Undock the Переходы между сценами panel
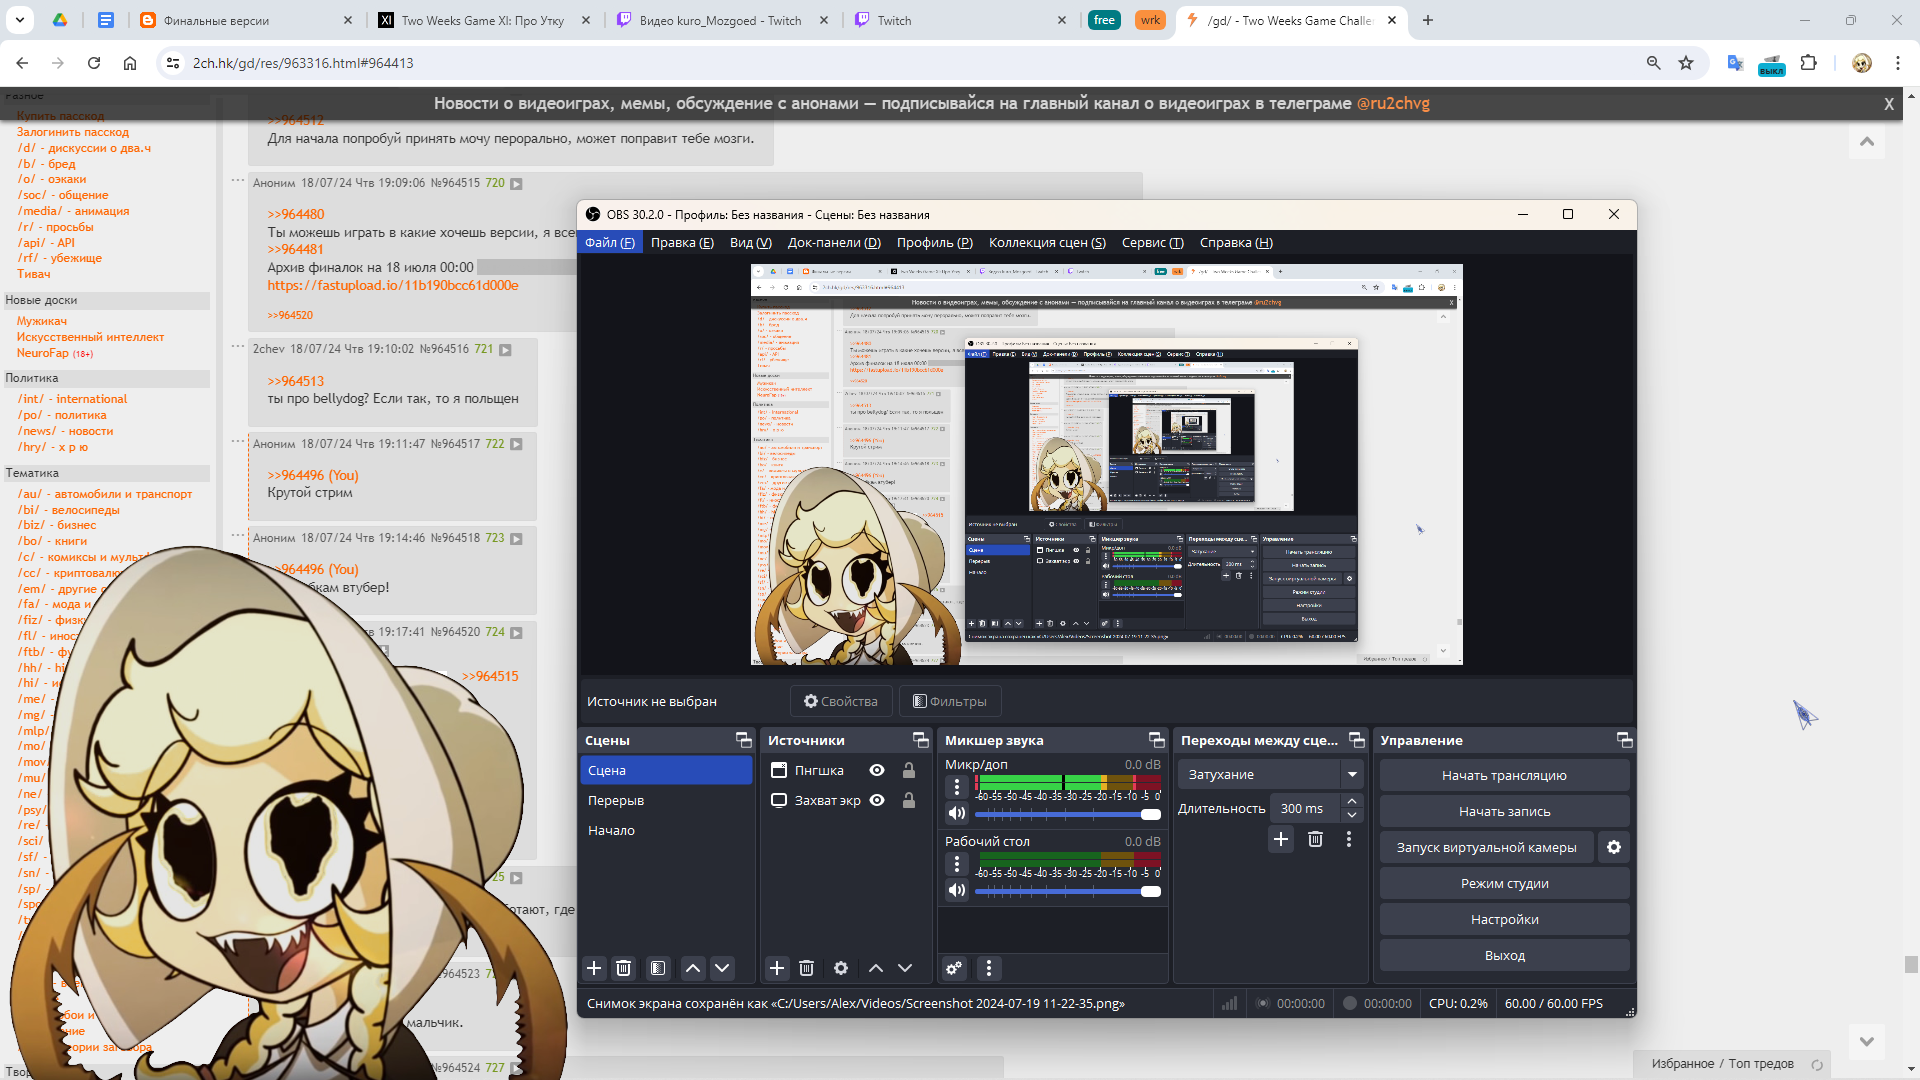This screenshot has height=1080, width=1920. tap(1357, 740)
